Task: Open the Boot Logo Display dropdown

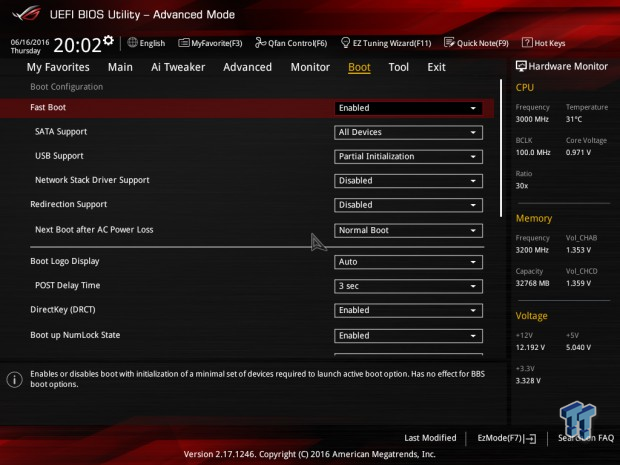Action: pos(408,262)
